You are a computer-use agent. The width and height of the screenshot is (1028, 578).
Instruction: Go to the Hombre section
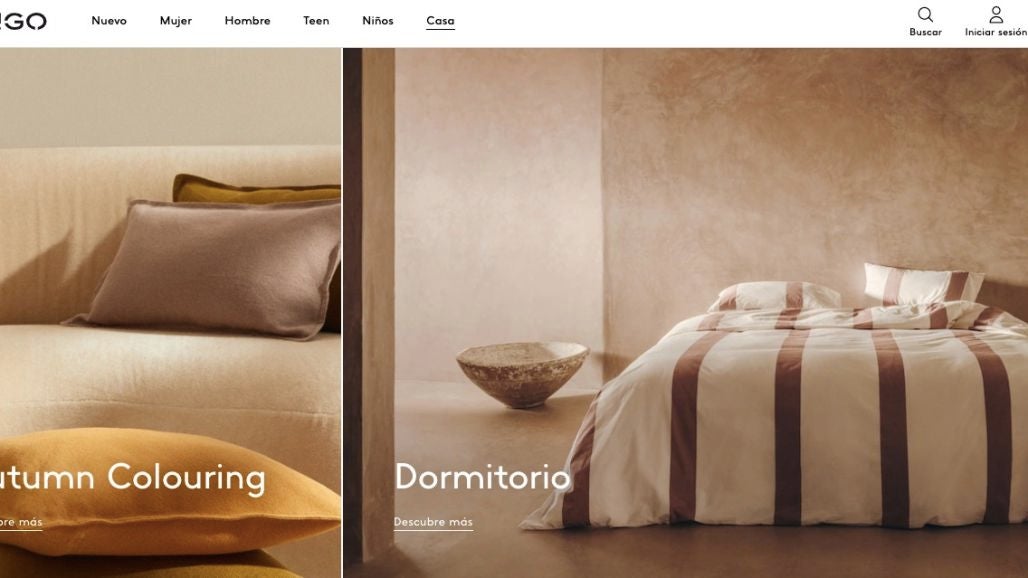pos(247,21)
